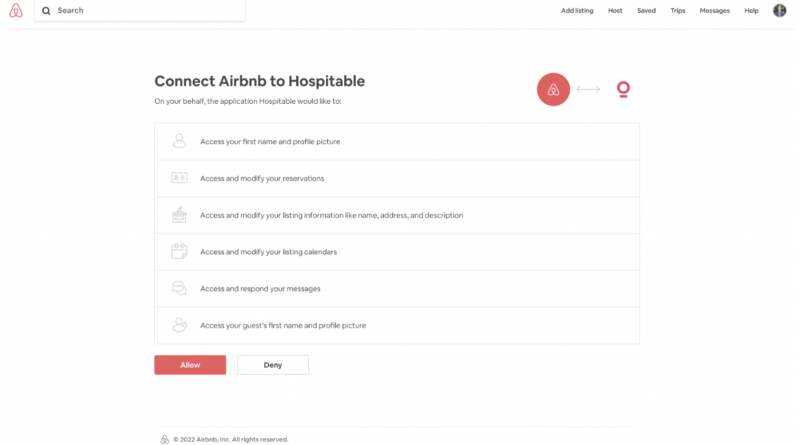
Task: Click the guest profile permission icon
Action: click(x=179, y=325)
